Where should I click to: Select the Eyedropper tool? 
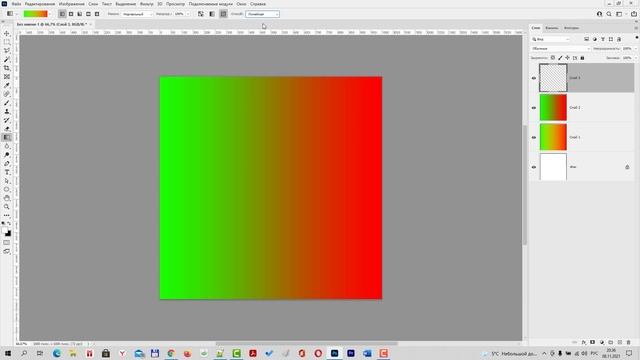(x=7, y=85)
